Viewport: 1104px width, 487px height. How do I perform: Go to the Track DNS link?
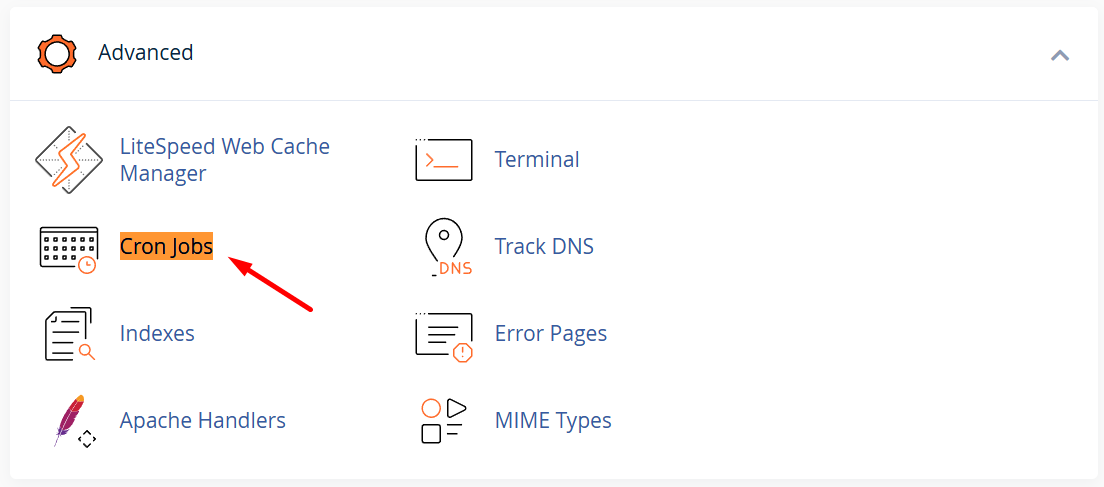[544, 246]
